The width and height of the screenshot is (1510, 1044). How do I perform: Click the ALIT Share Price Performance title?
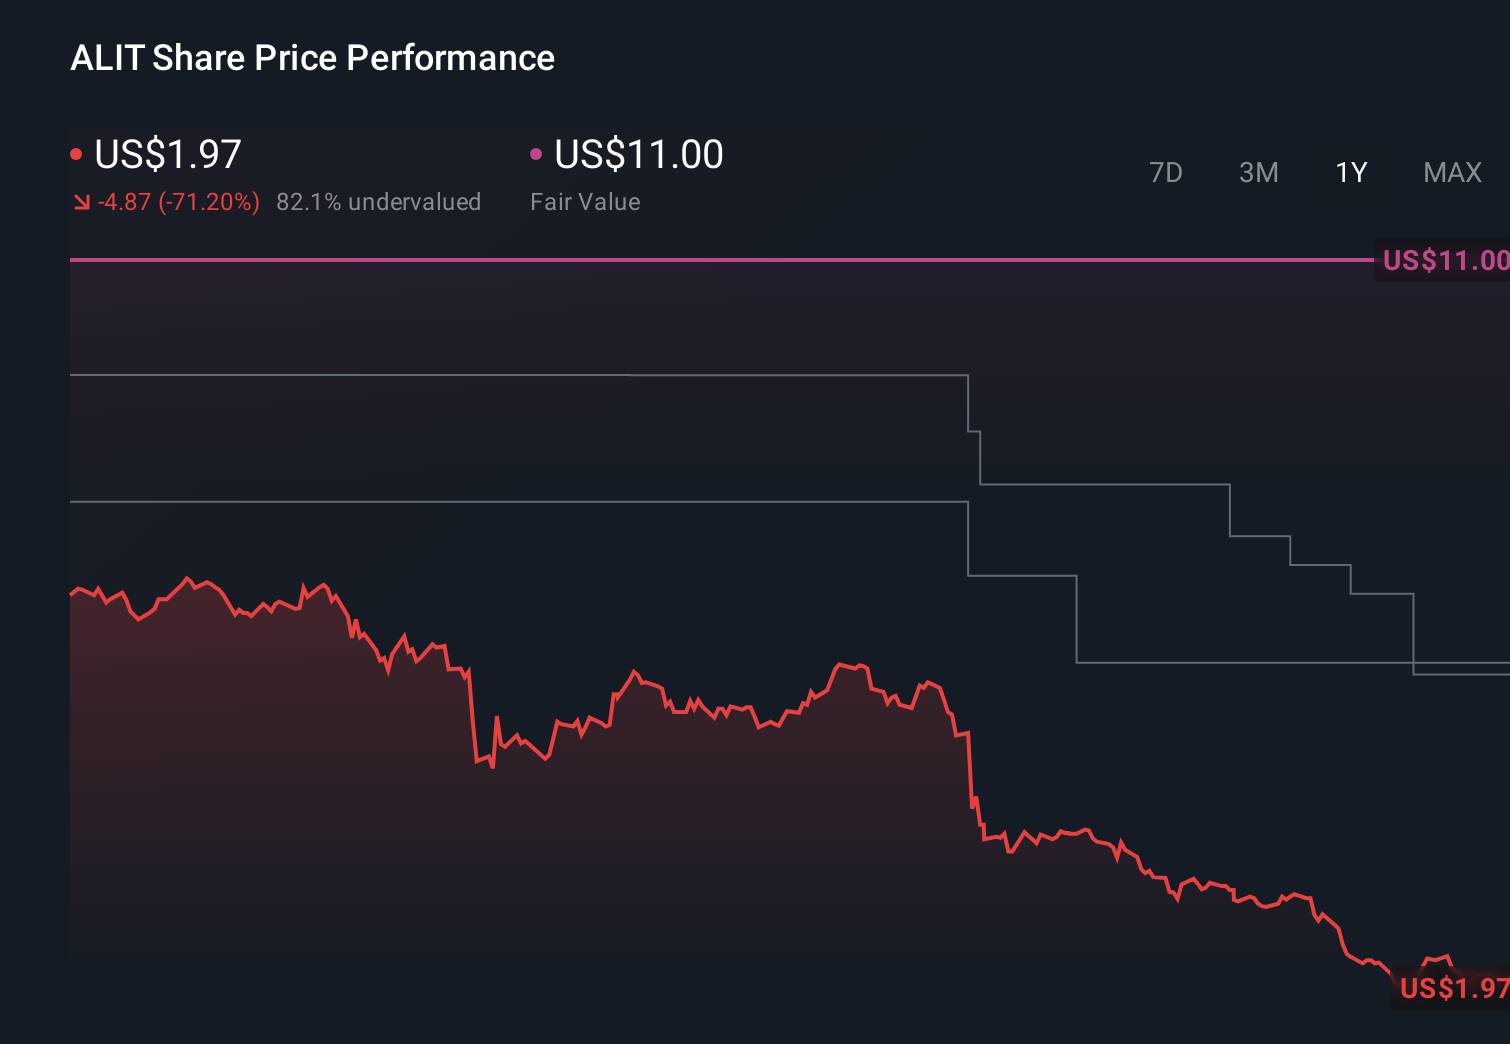coord(312,57)
